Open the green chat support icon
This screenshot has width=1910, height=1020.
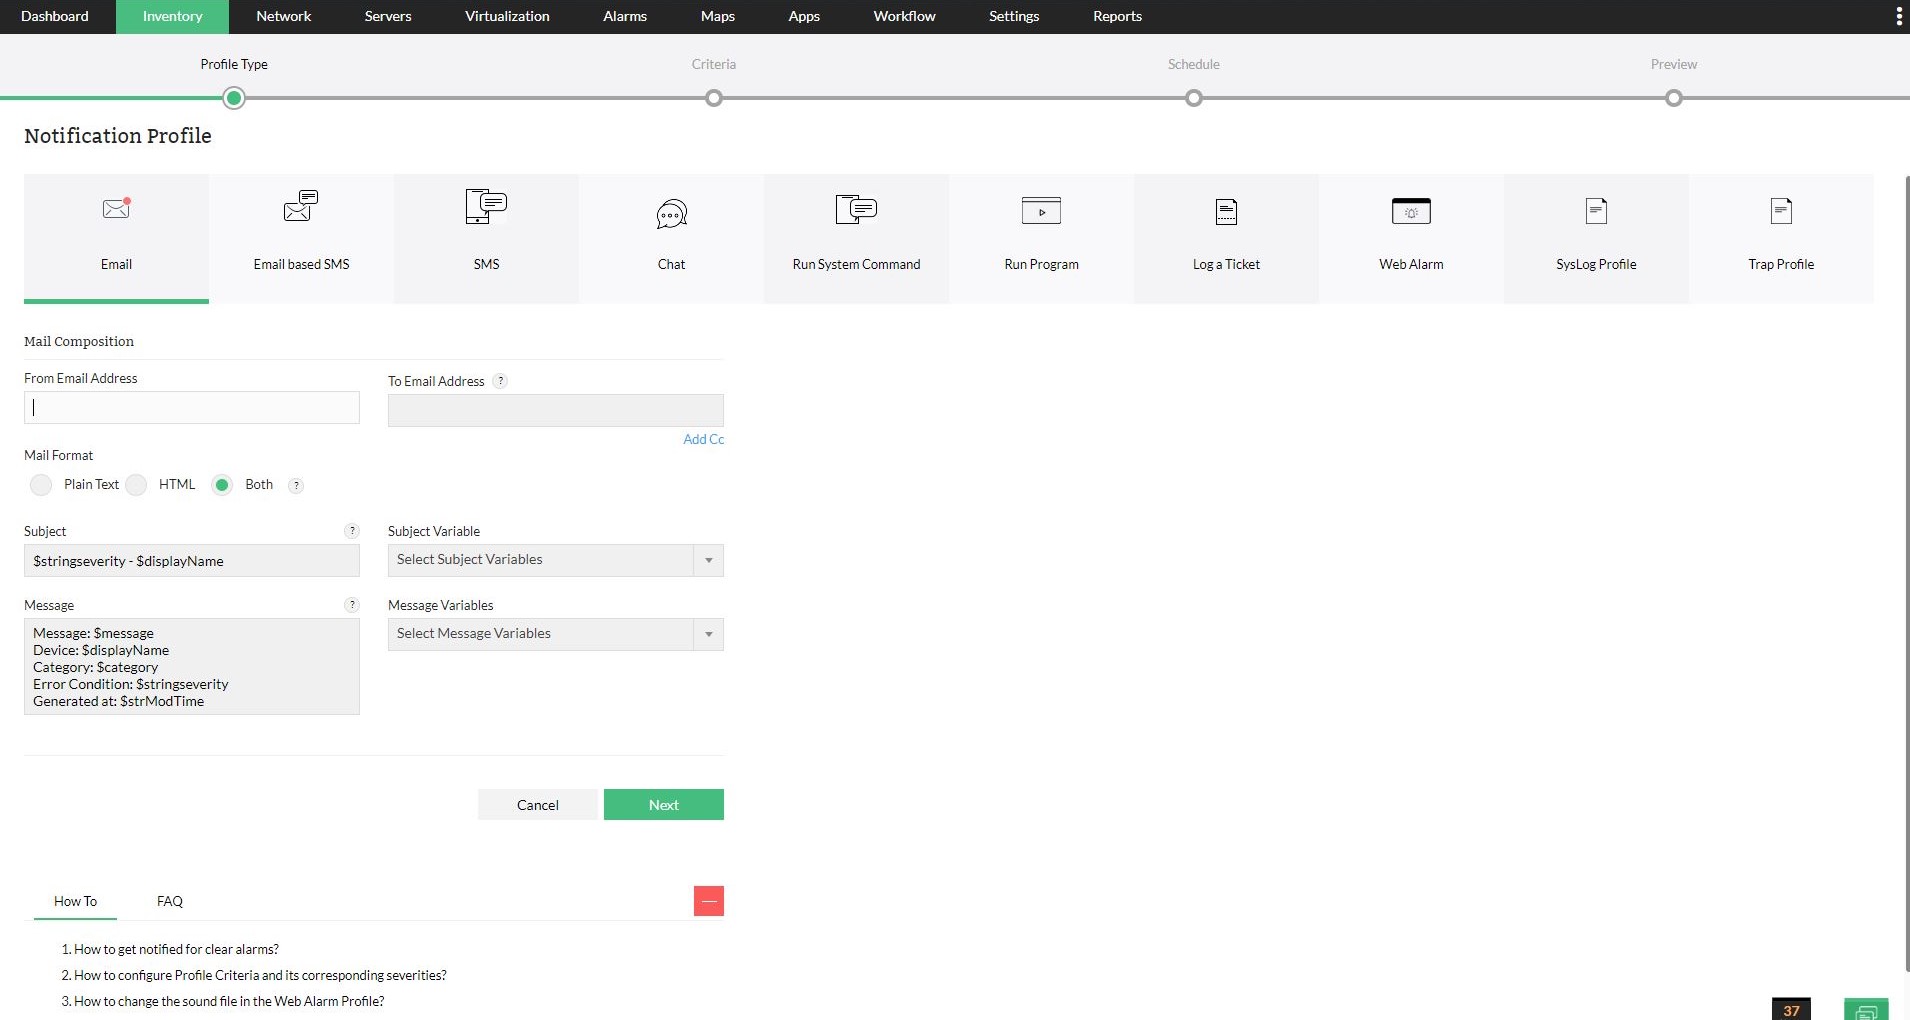pyautogui.click(x=1866, y=1009)
